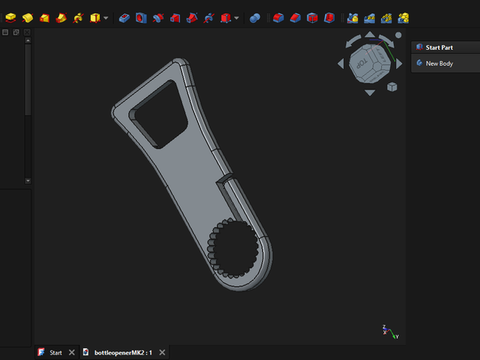Image resolution: width=480 pixels, height=360 pixels.
Task: Click the navigation cube left arrow
Action: tap(341, 64)
